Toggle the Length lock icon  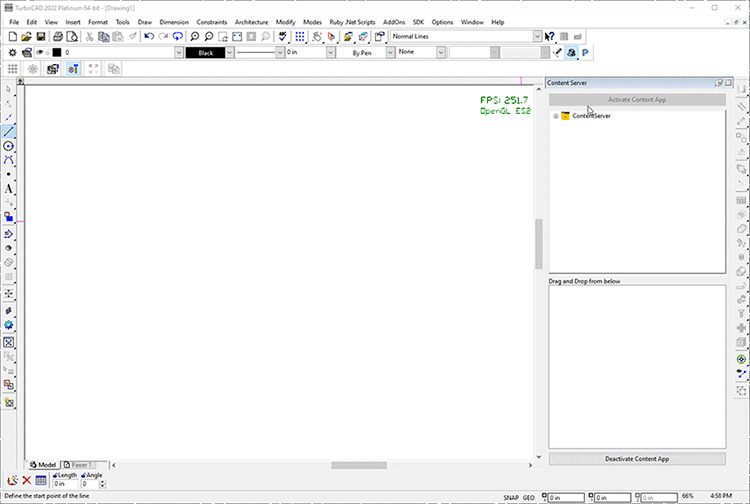coord(55,476)
